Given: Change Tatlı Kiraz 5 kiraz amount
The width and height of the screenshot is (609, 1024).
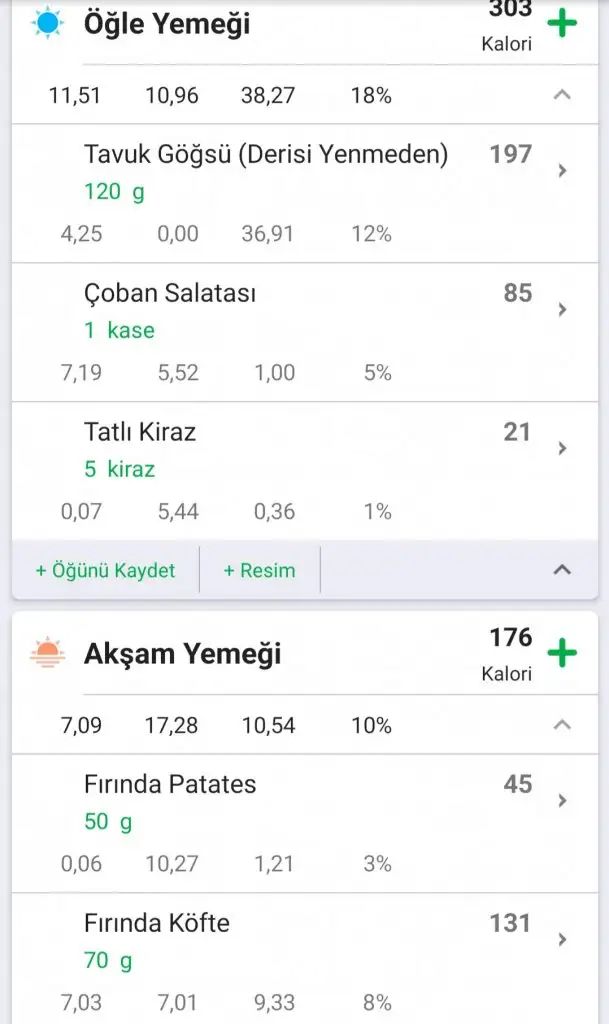Looking at the screenshot, I should click(x=119, y=469).
